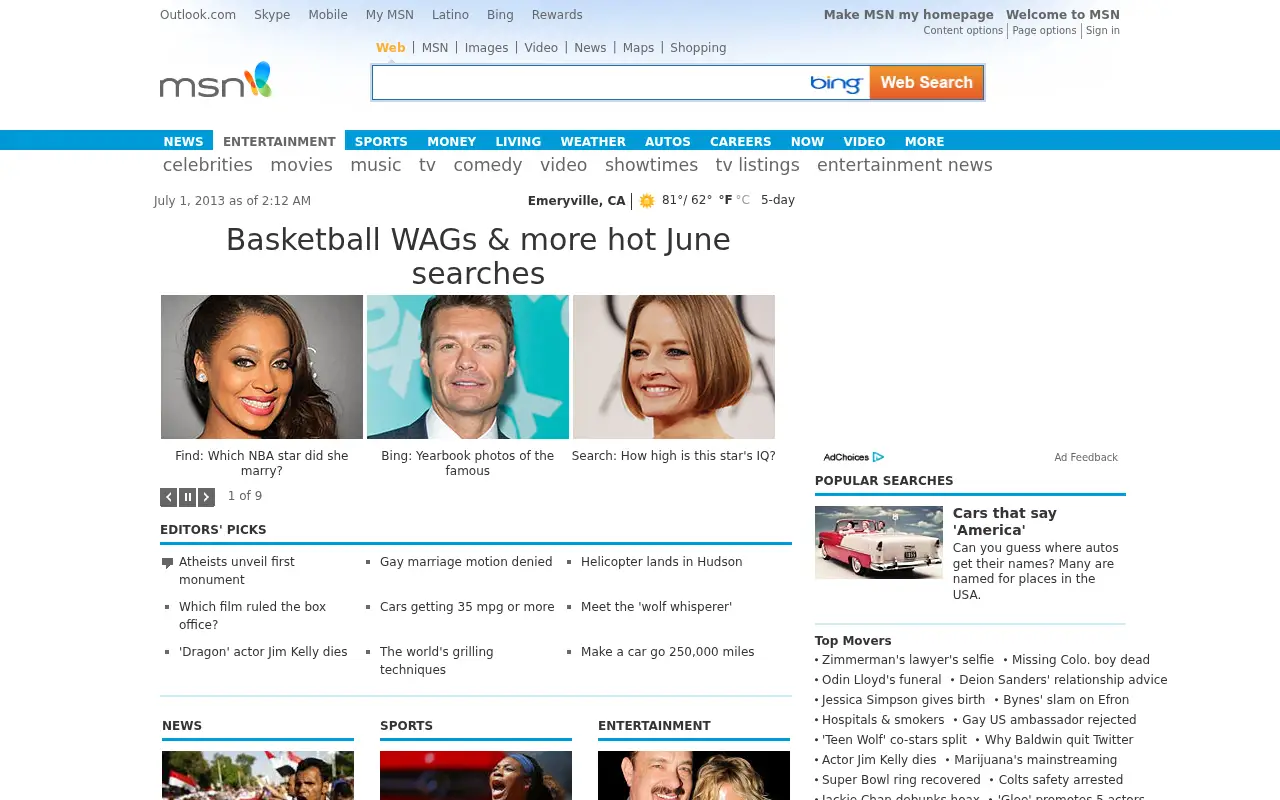Screen dimensions: 1280x800
Task: Select the AUTOS navigation tab
Action: tap(668, 141)
